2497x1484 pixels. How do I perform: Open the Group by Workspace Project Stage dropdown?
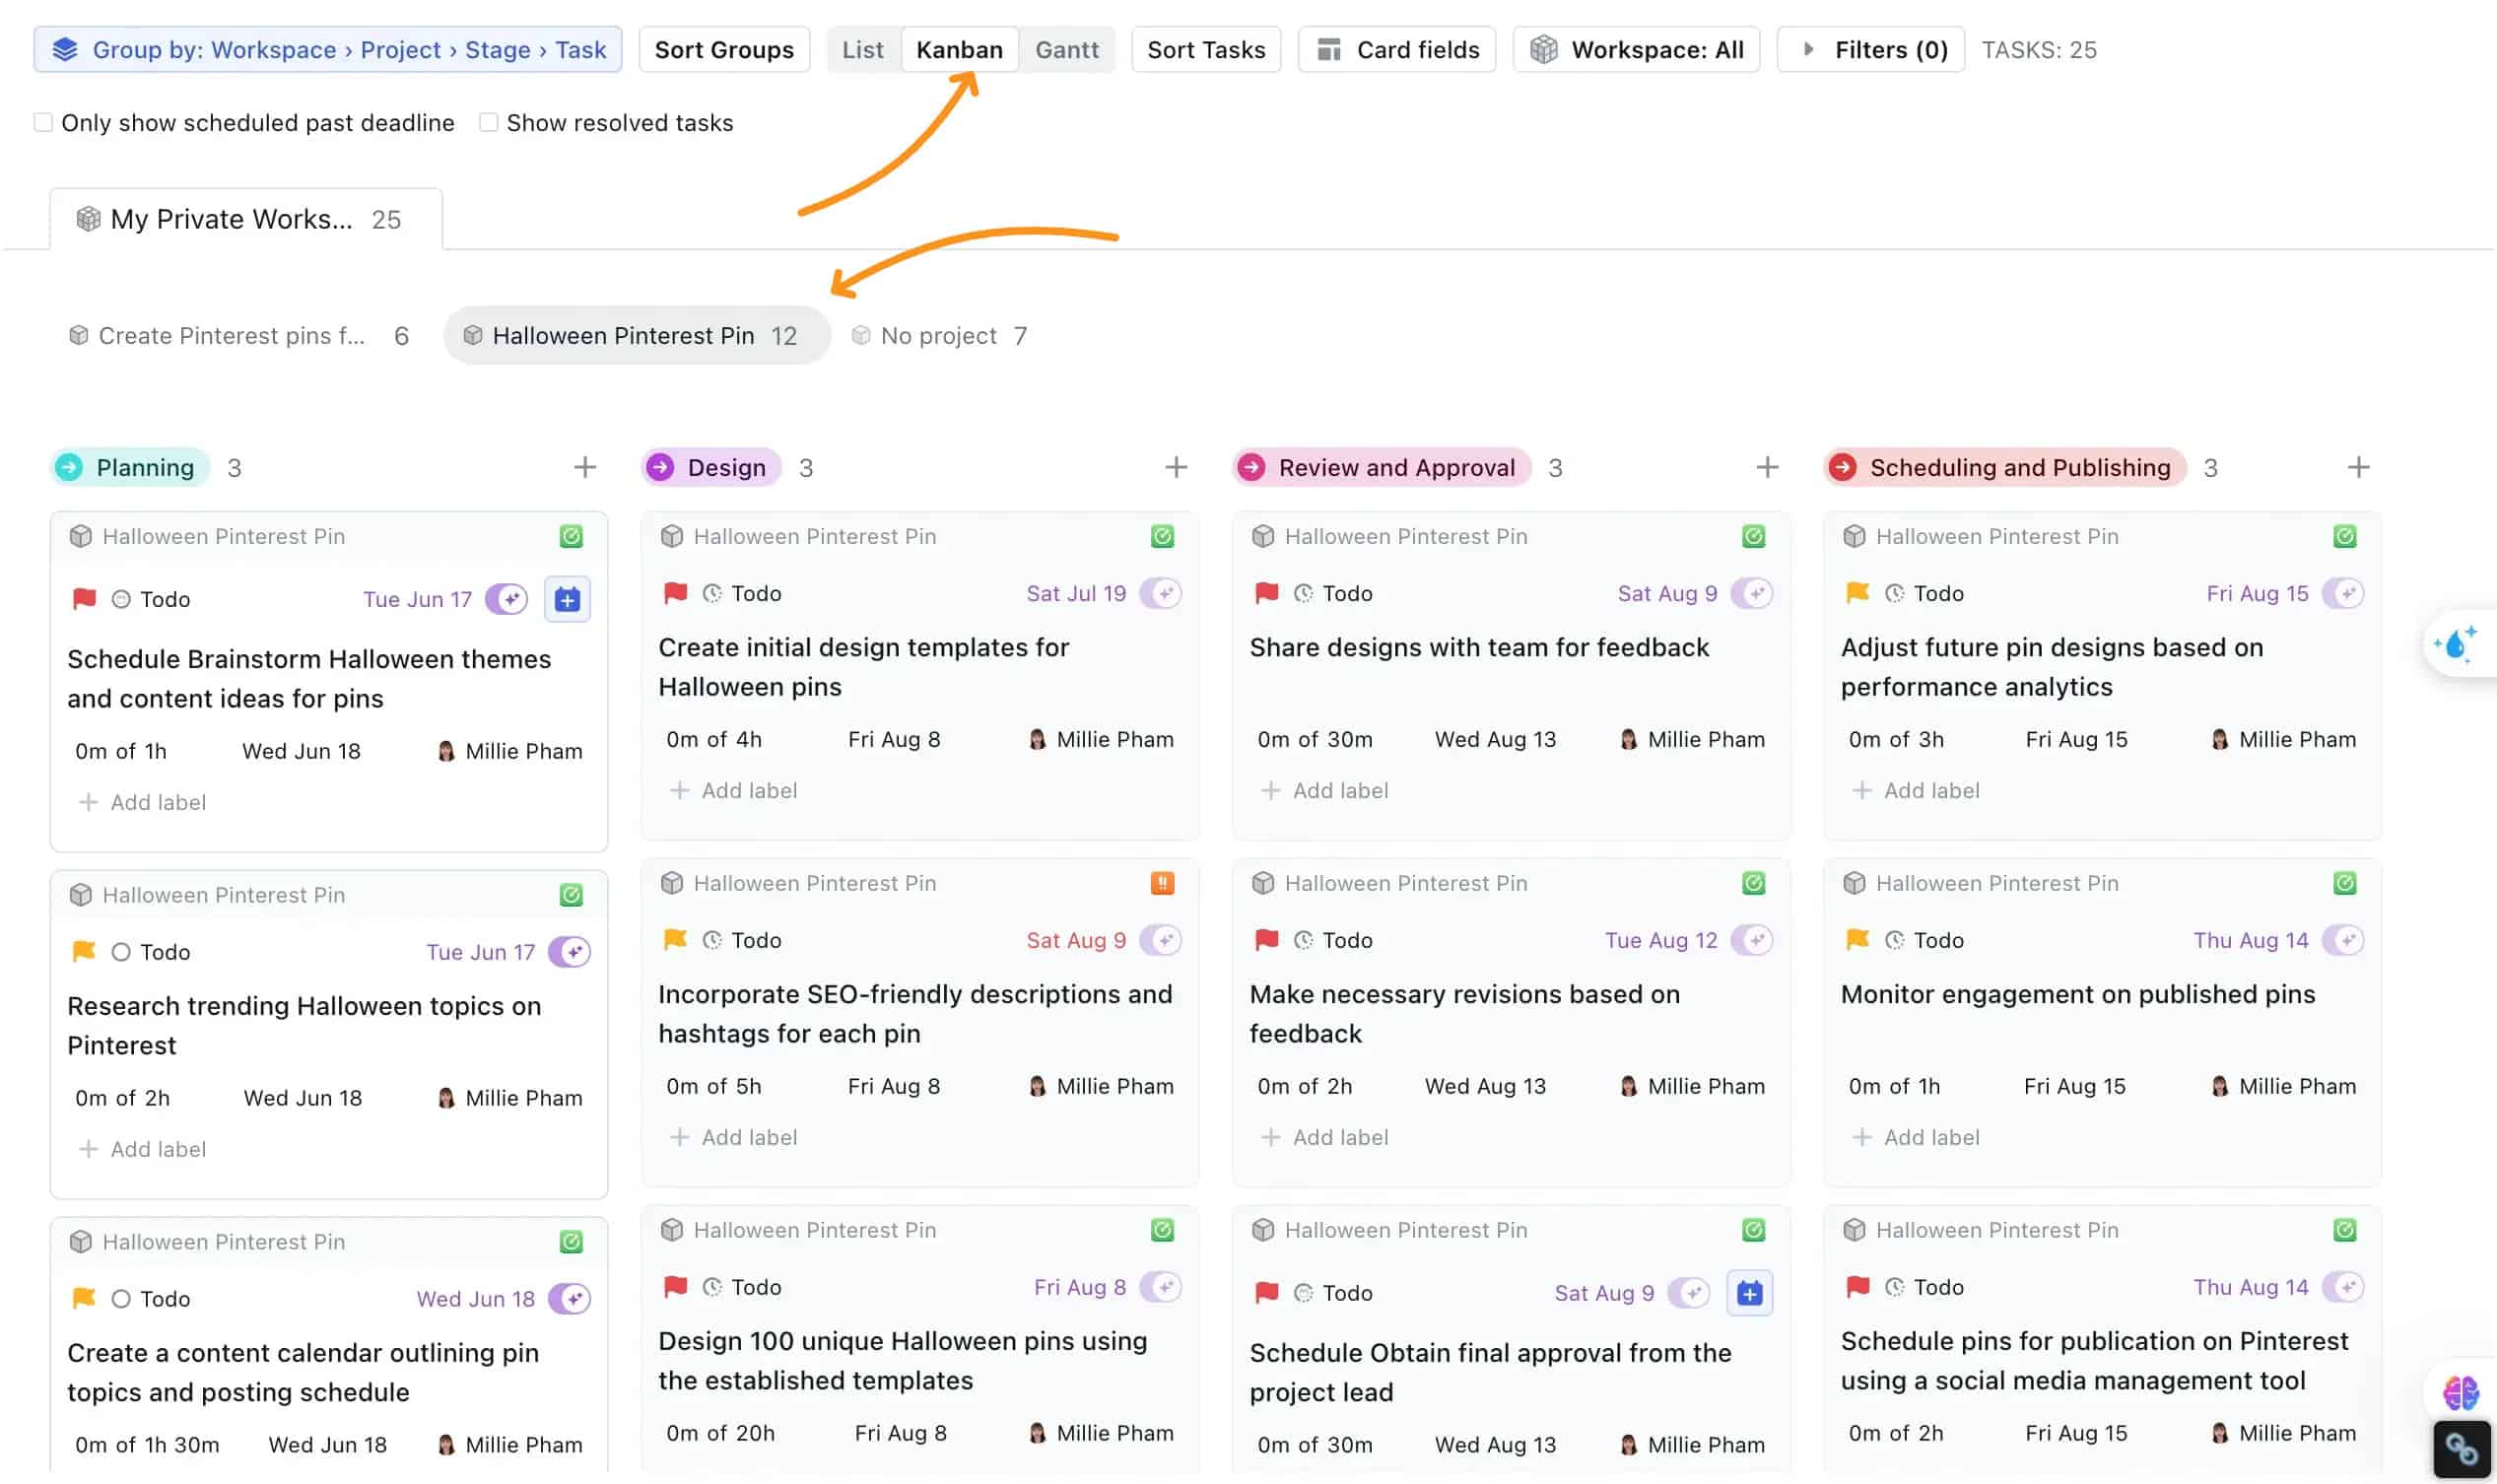328,49
